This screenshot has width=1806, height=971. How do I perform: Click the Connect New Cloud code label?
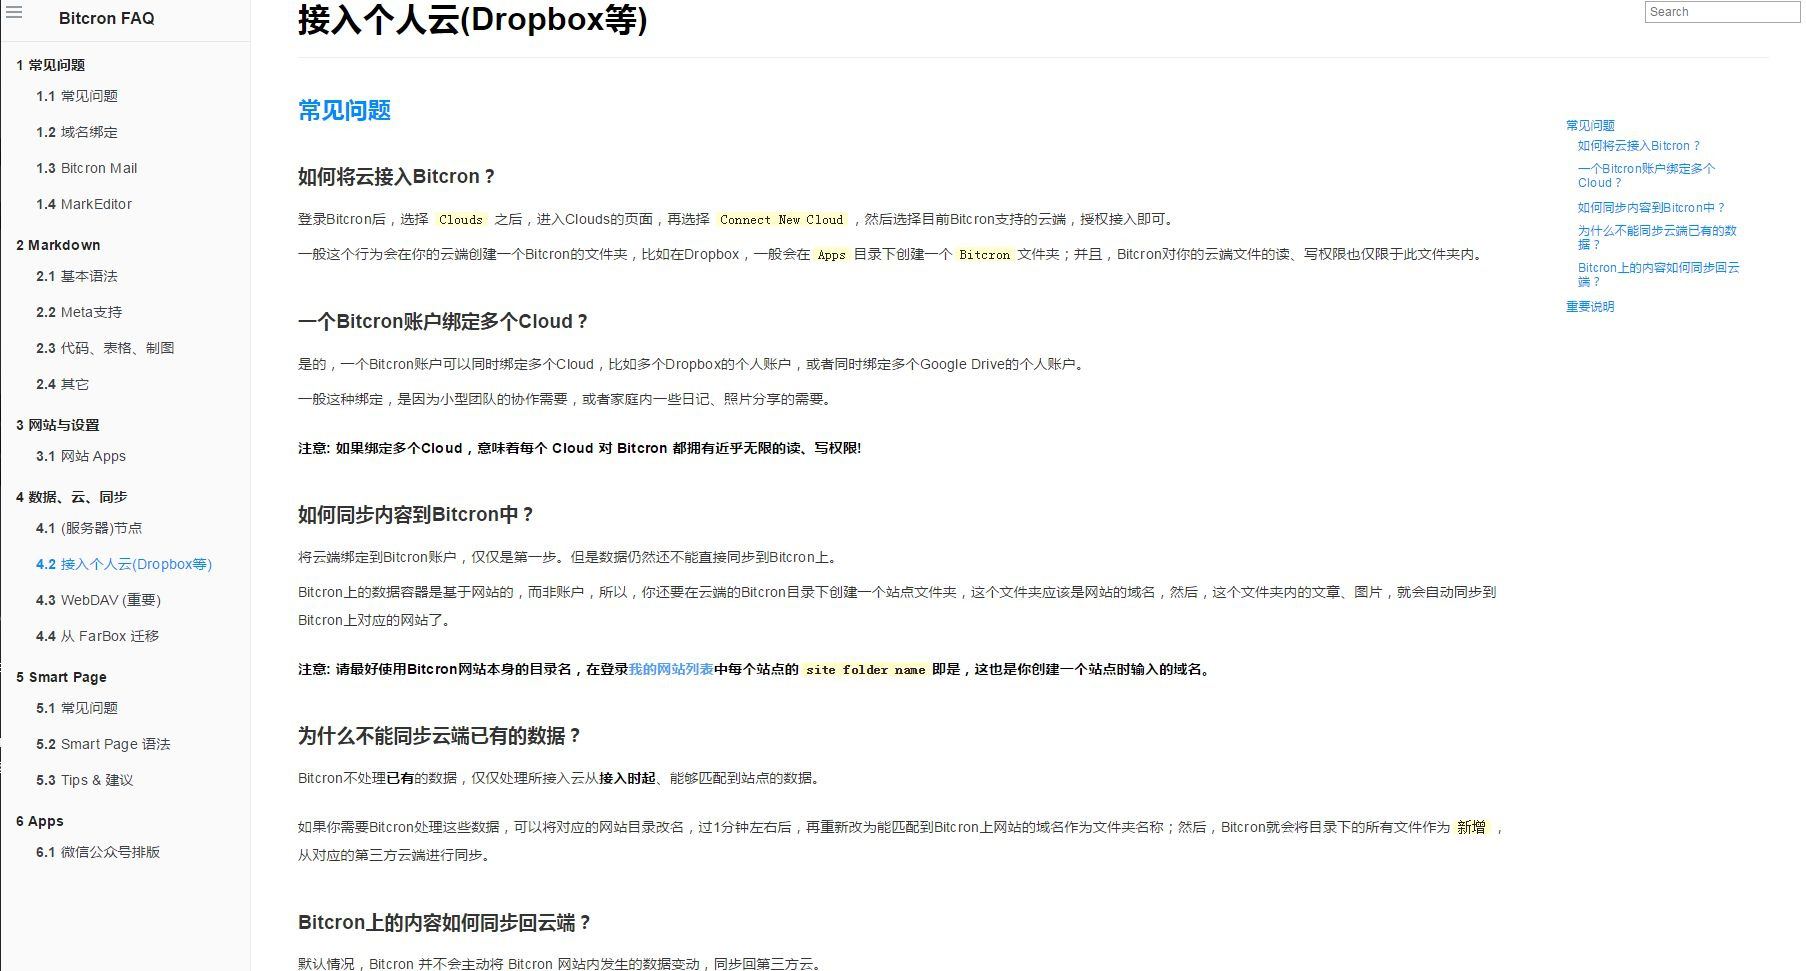782,220
